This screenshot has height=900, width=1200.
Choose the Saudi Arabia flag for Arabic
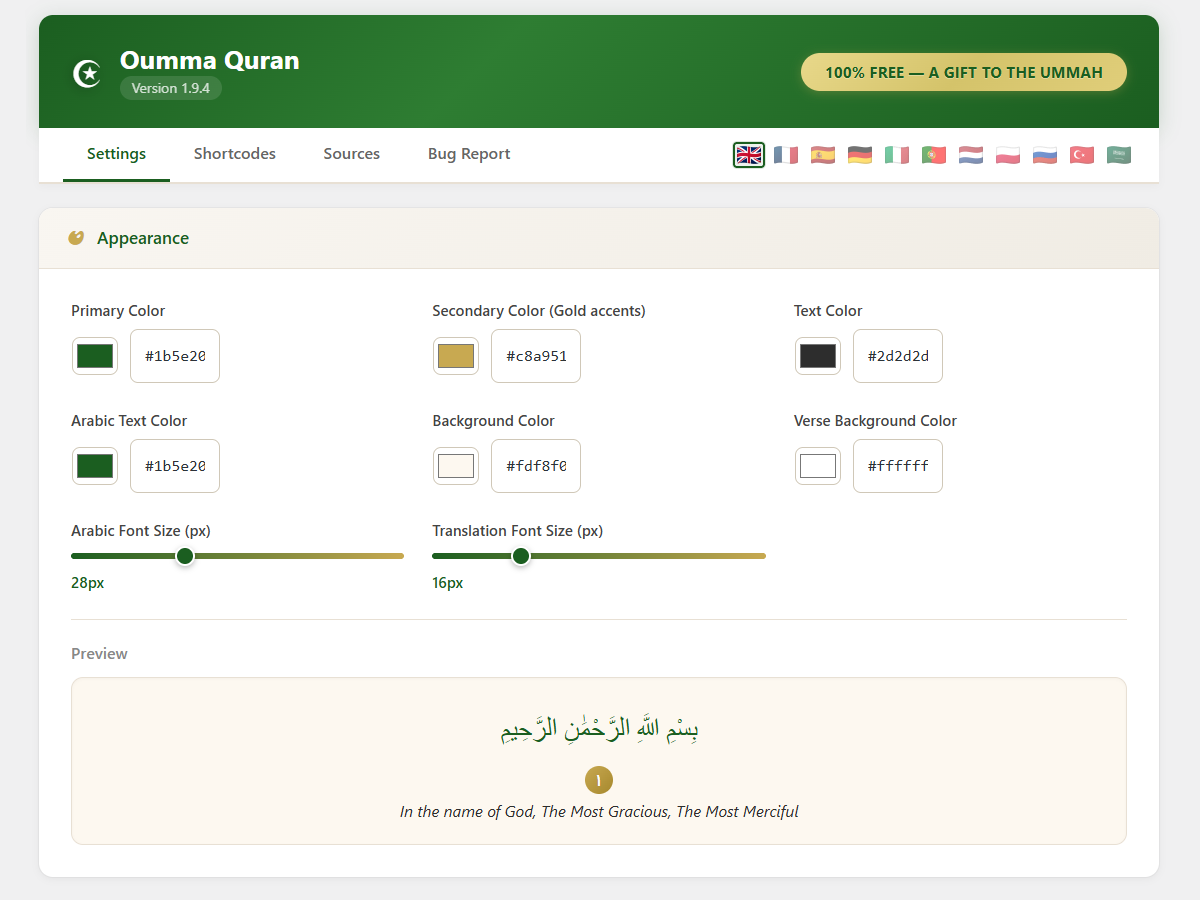pos(1119,155)
